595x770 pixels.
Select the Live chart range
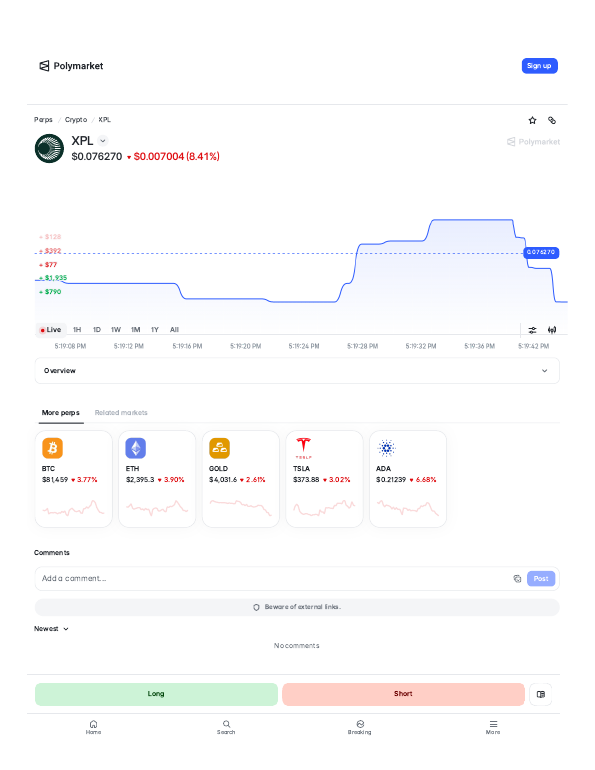pyautogui.click(x=50, y=330)
